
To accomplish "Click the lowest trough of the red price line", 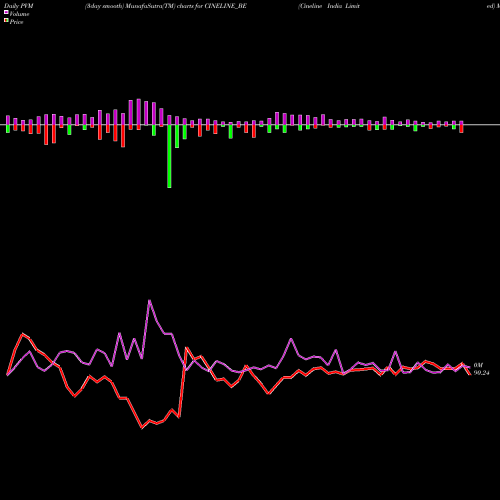I will [x=142, y=428].
